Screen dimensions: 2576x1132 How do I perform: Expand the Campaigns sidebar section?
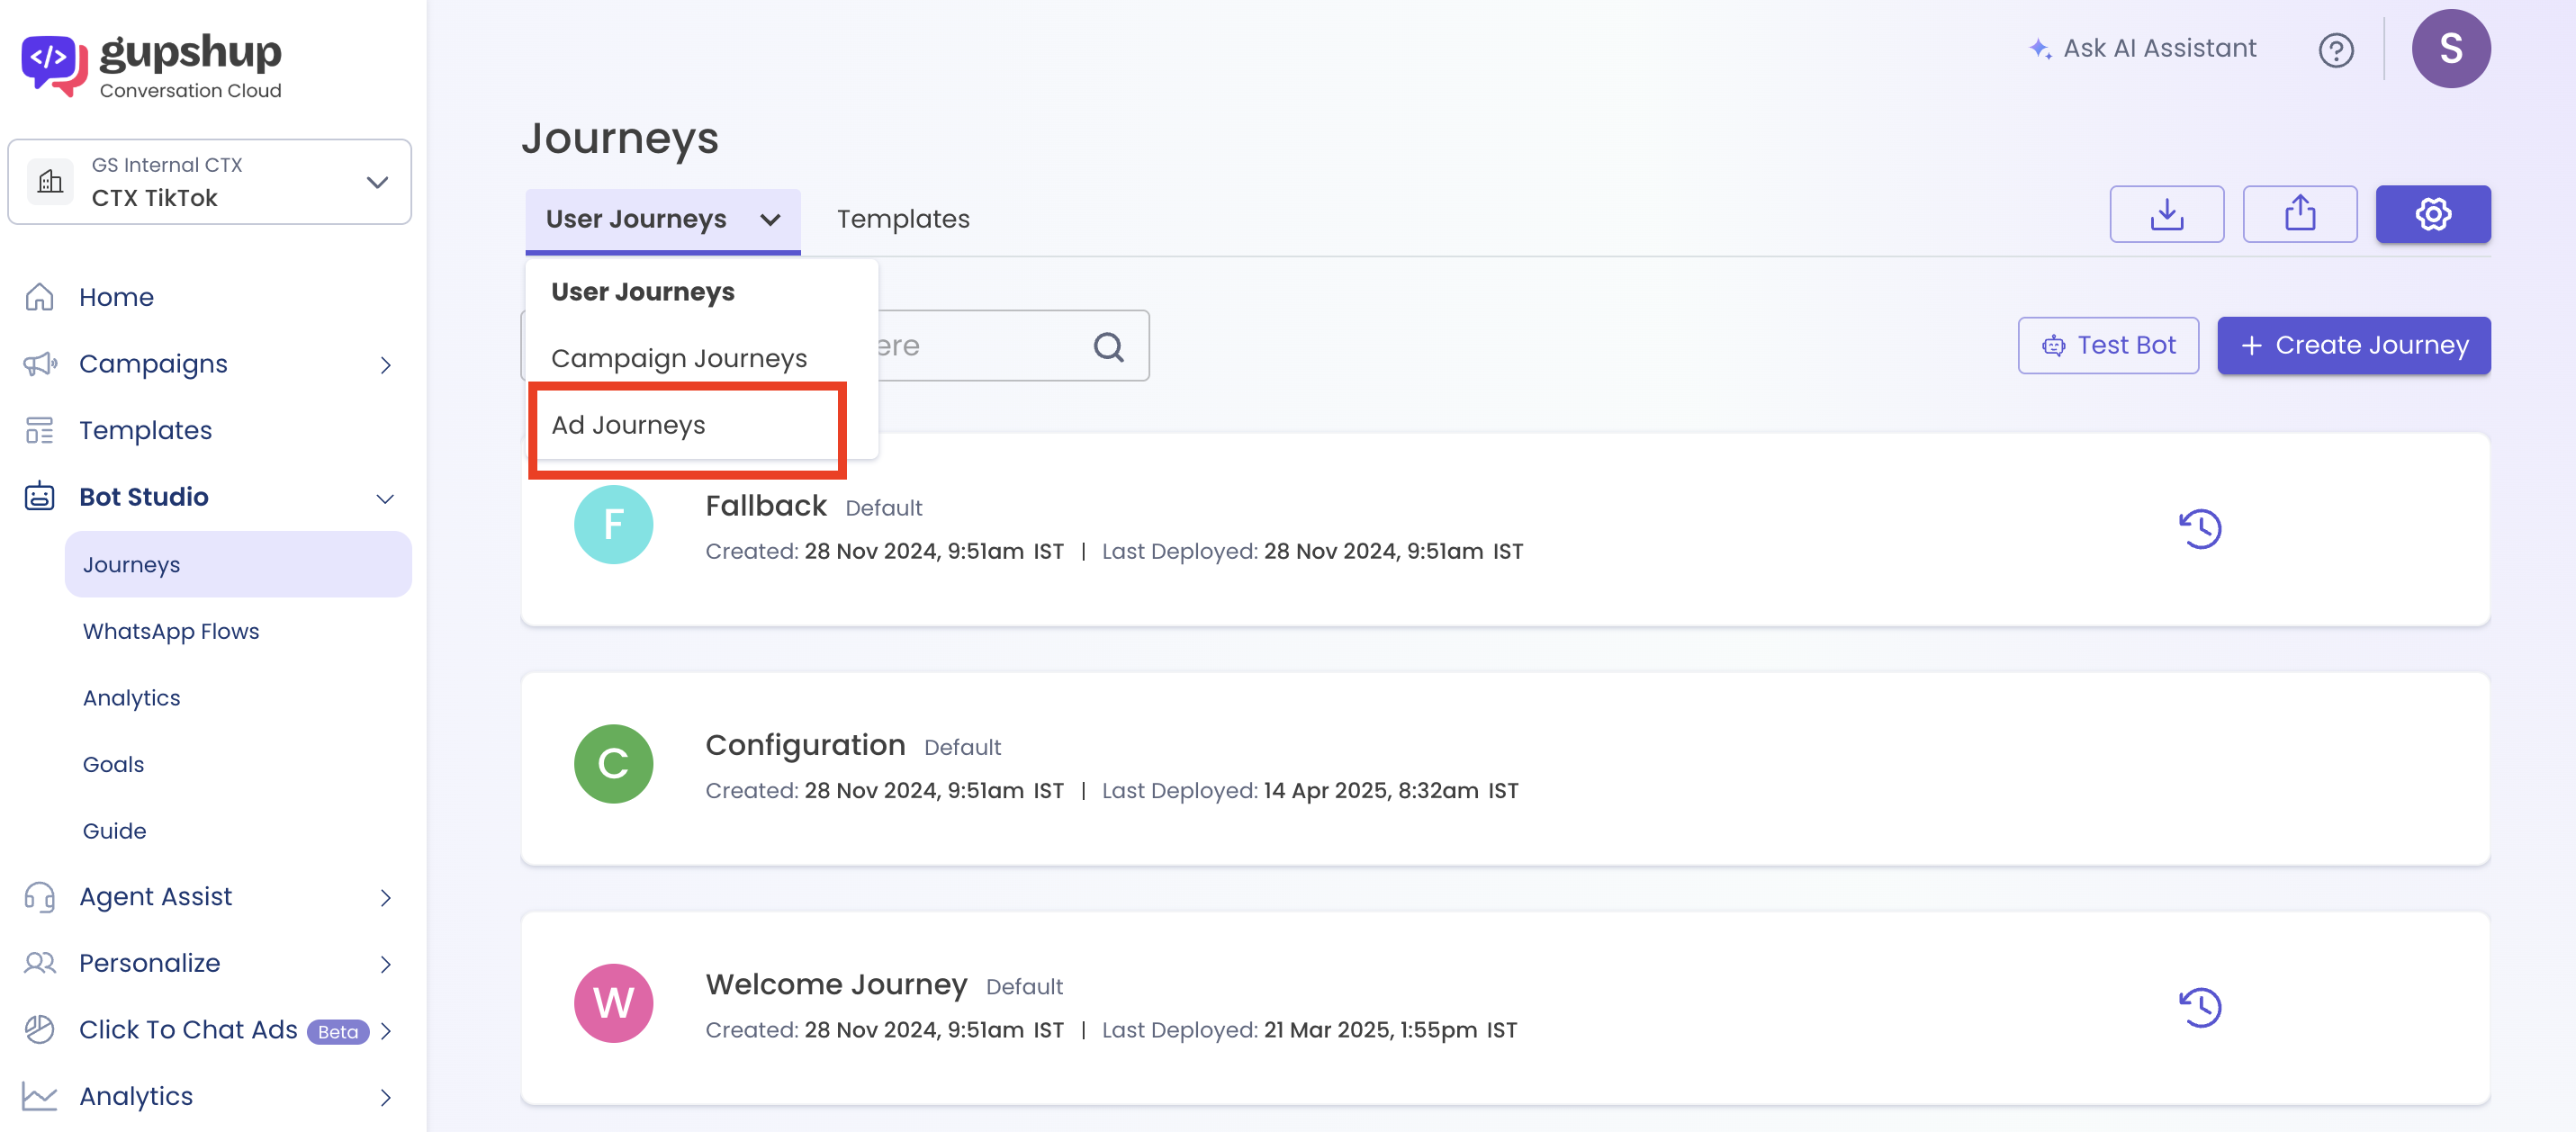(384, 365)
